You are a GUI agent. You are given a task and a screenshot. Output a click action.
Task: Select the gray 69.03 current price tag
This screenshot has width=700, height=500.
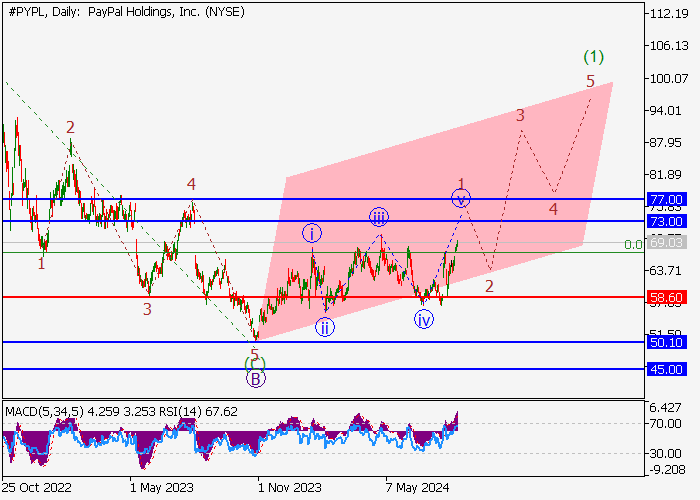pyautogui.click(x=667, y=243)
